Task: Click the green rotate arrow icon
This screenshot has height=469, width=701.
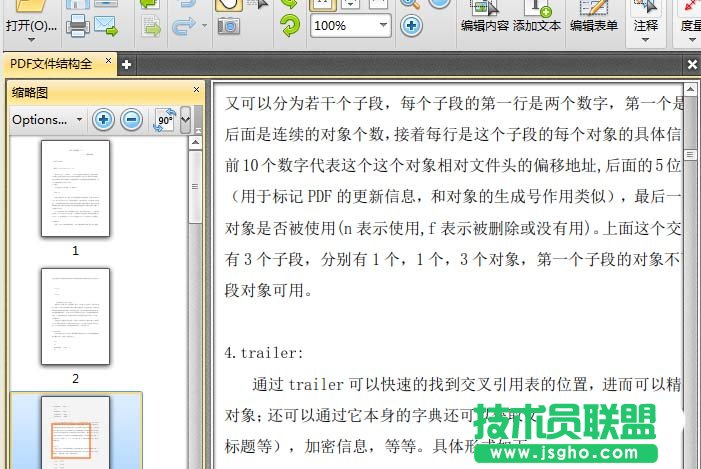Action: [290, 25]
